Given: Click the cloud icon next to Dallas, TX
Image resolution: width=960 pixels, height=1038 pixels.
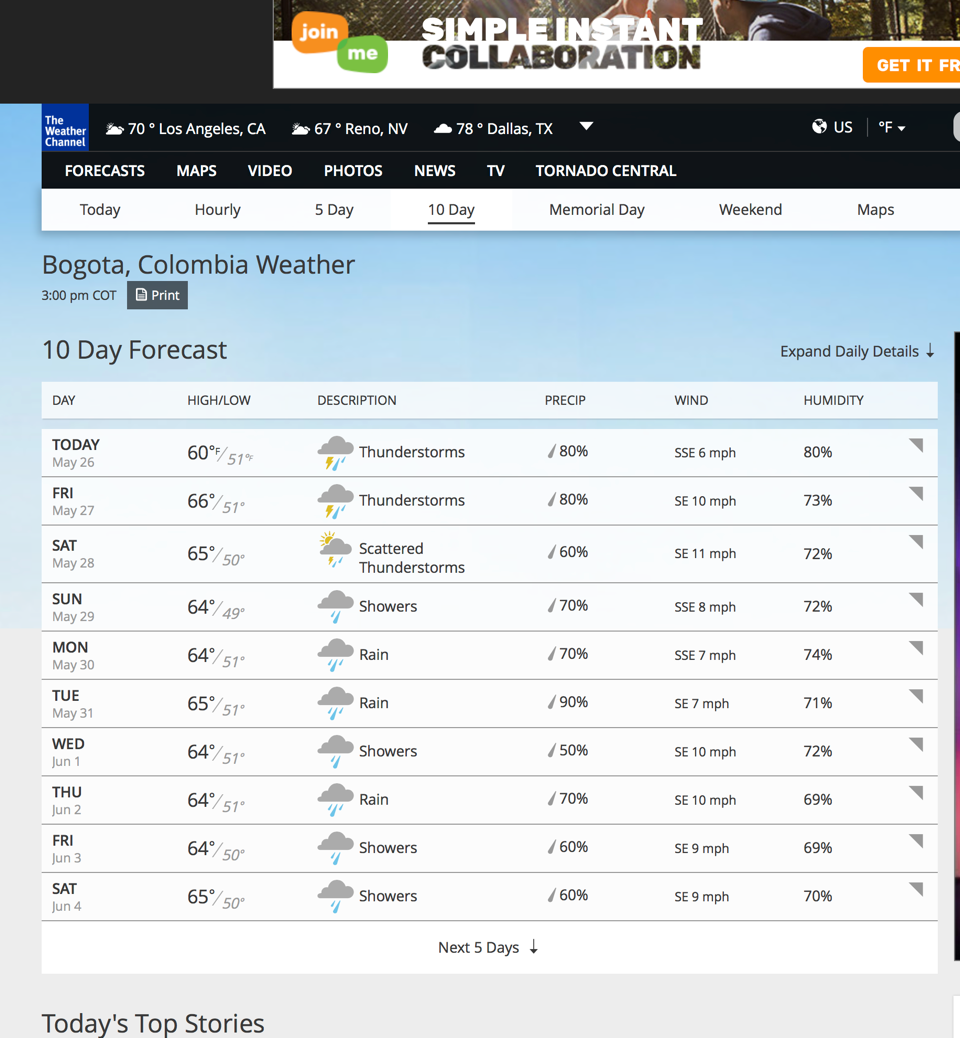Looking at the screenshot, I should pyautogui.click(x=442, y=129).
